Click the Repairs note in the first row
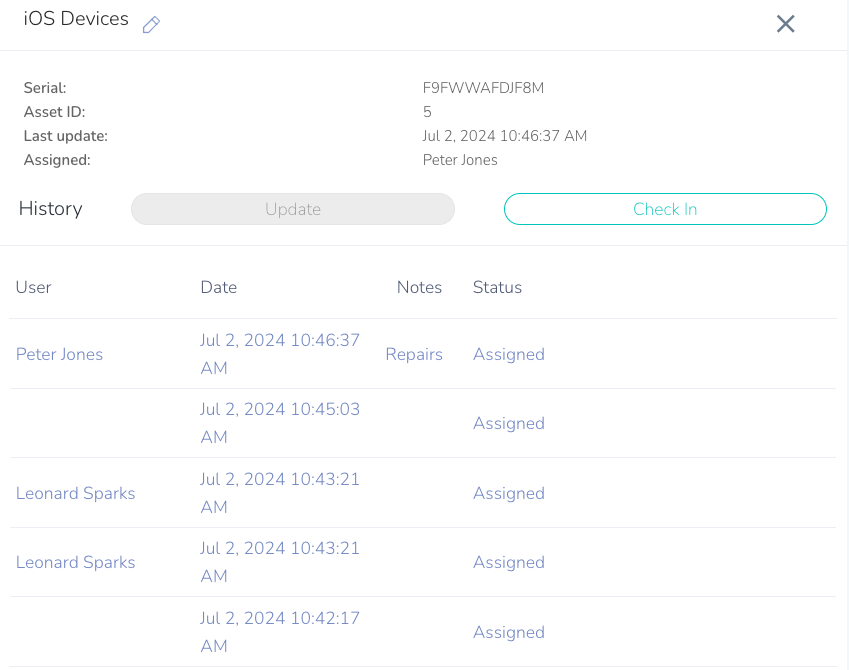 [414, 354]
